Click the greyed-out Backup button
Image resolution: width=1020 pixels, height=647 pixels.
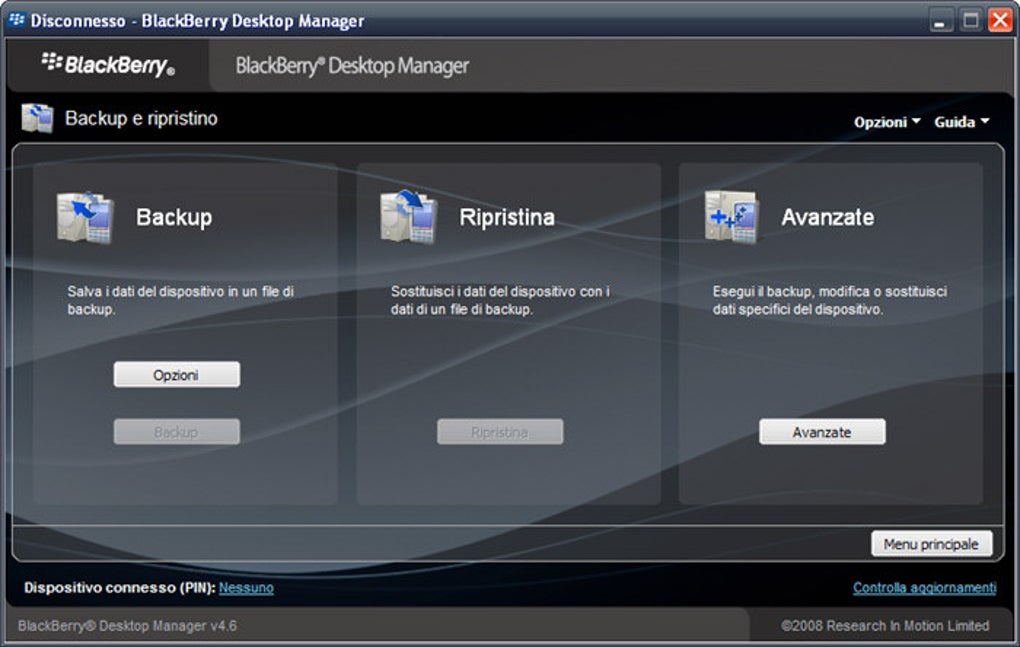pos(176,432)
